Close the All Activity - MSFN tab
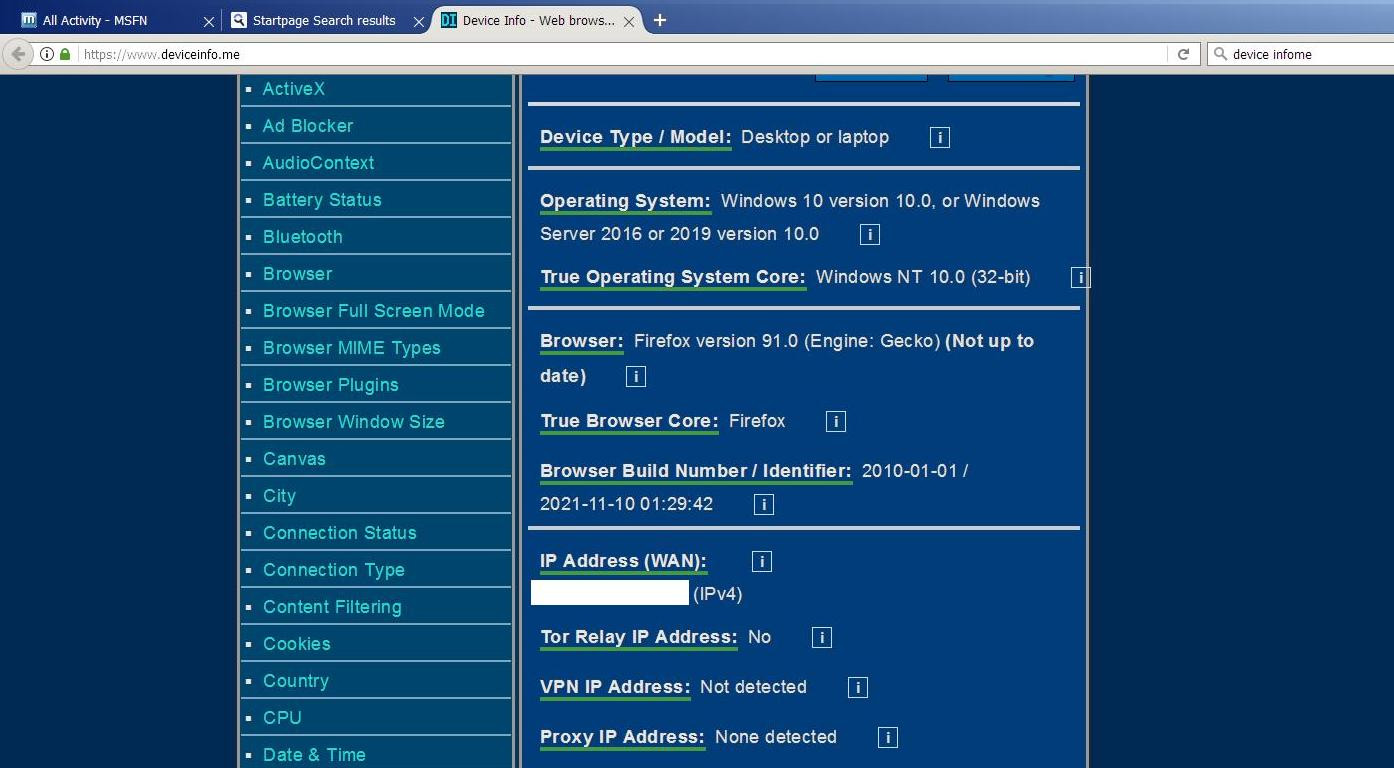The width and height of the screenshot is (1394, 768). pyautogui.click(x=209, y=21)
